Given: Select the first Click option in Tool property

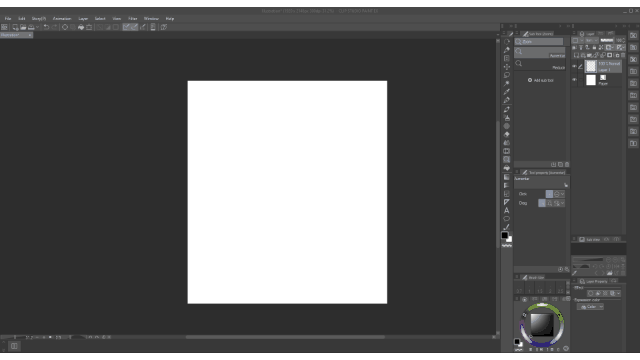Looking at the screenshot, I should pos(549,194).
